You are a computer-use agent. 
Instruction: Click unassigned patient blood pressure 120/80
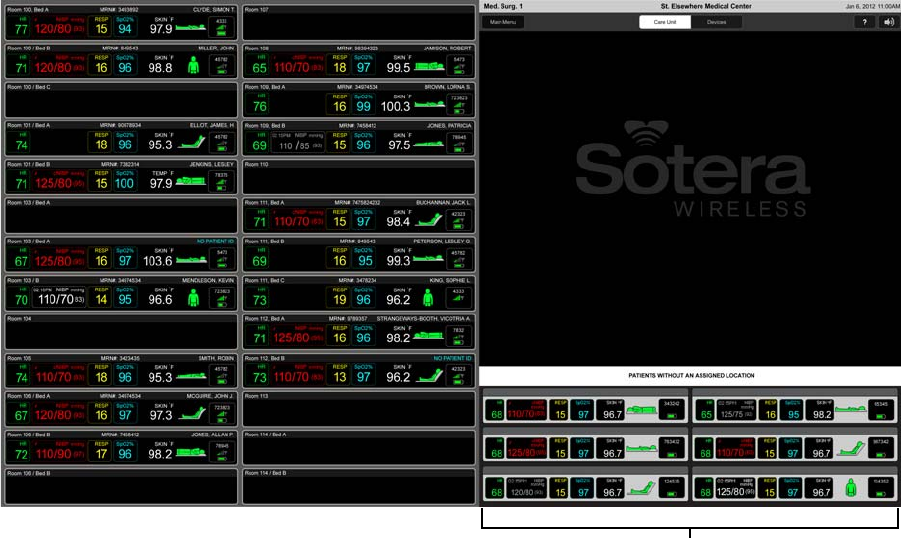pos(522,493)
